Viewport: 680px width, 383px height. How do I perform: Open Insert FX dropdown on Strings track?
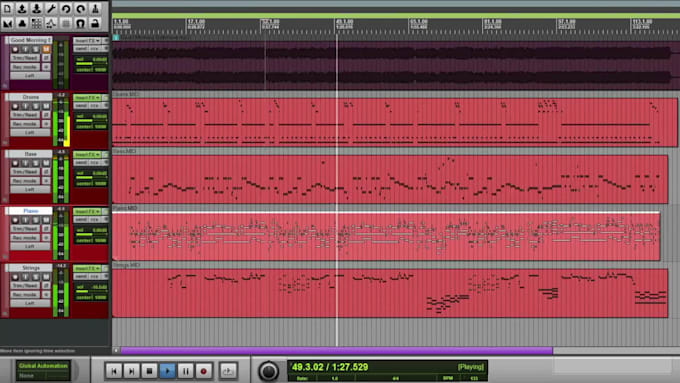click(x=87, y=268)
